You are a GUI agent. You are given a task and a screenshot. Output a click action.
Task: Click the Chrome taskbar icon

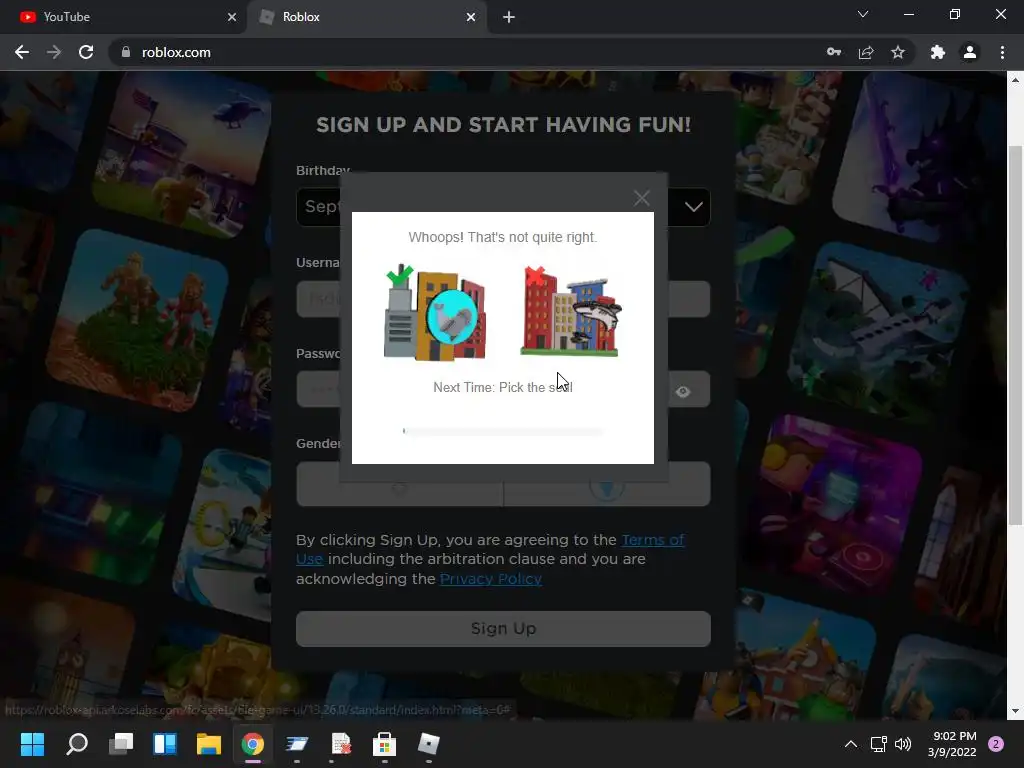253,744
